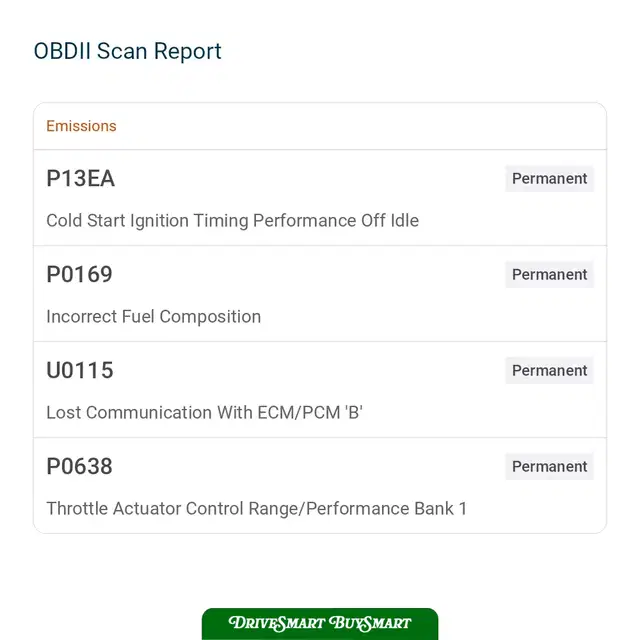Select Lost Communication With ECM/PCM description

point(204,413)
